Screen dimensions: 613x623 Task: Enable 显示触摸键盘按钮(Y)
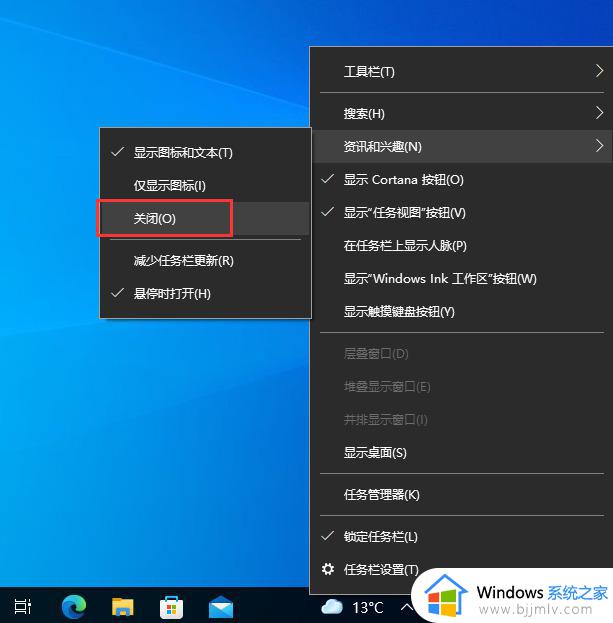(x=462, y=312)
